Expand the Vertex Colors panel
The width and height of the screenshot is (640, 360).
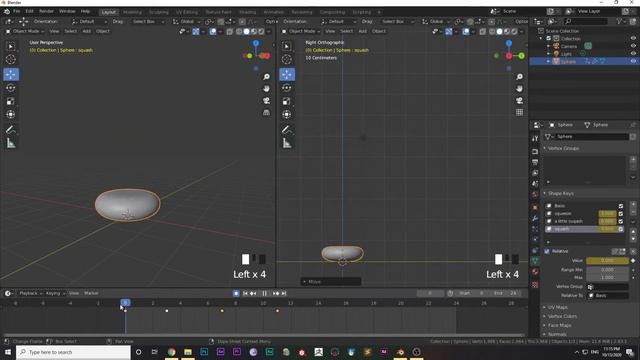(x=562, y=316)
